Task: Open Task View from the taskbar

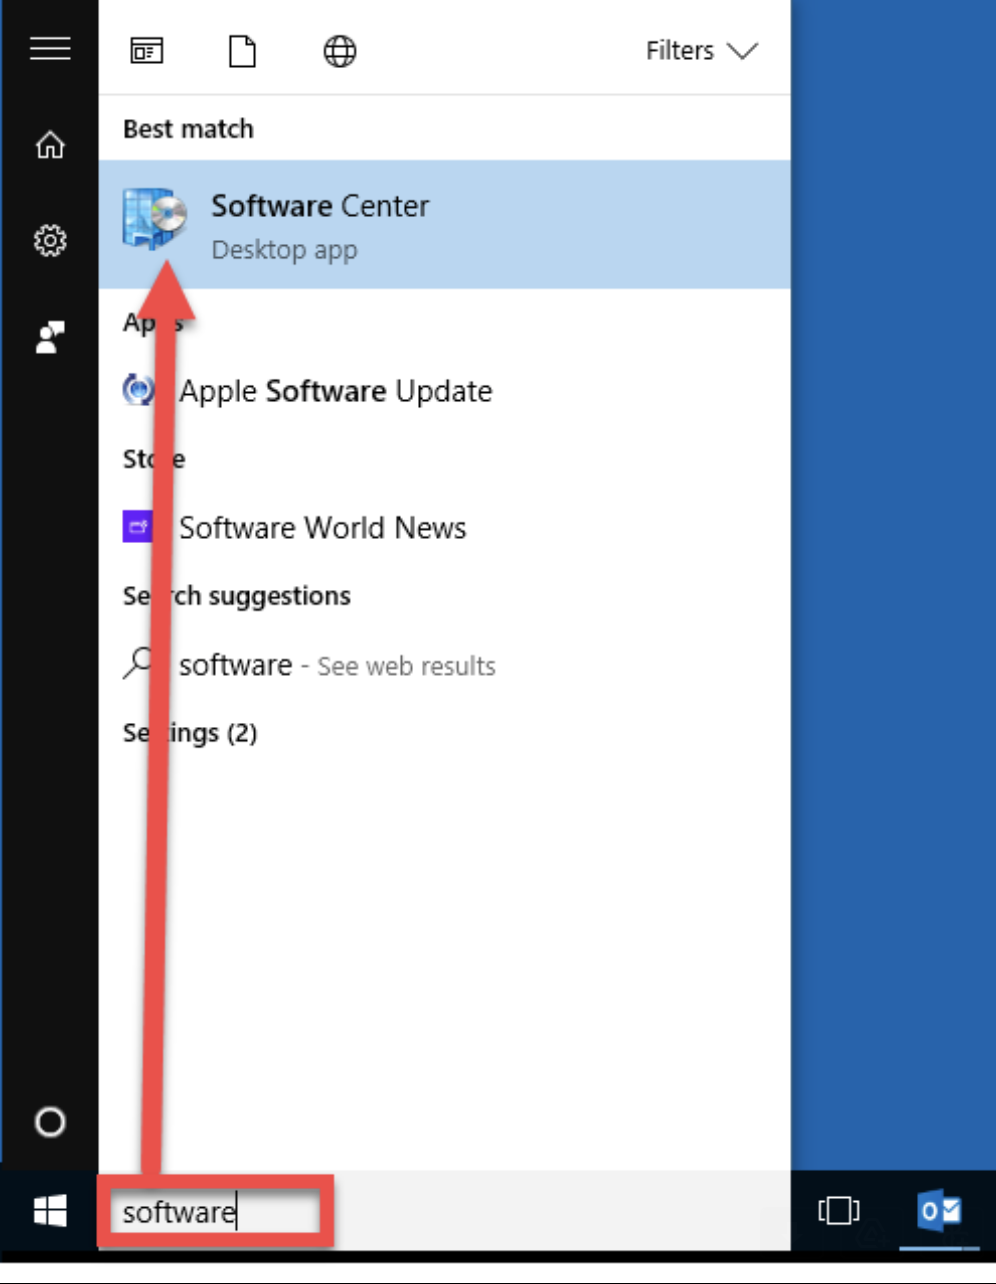Action: click(838, 1212)
